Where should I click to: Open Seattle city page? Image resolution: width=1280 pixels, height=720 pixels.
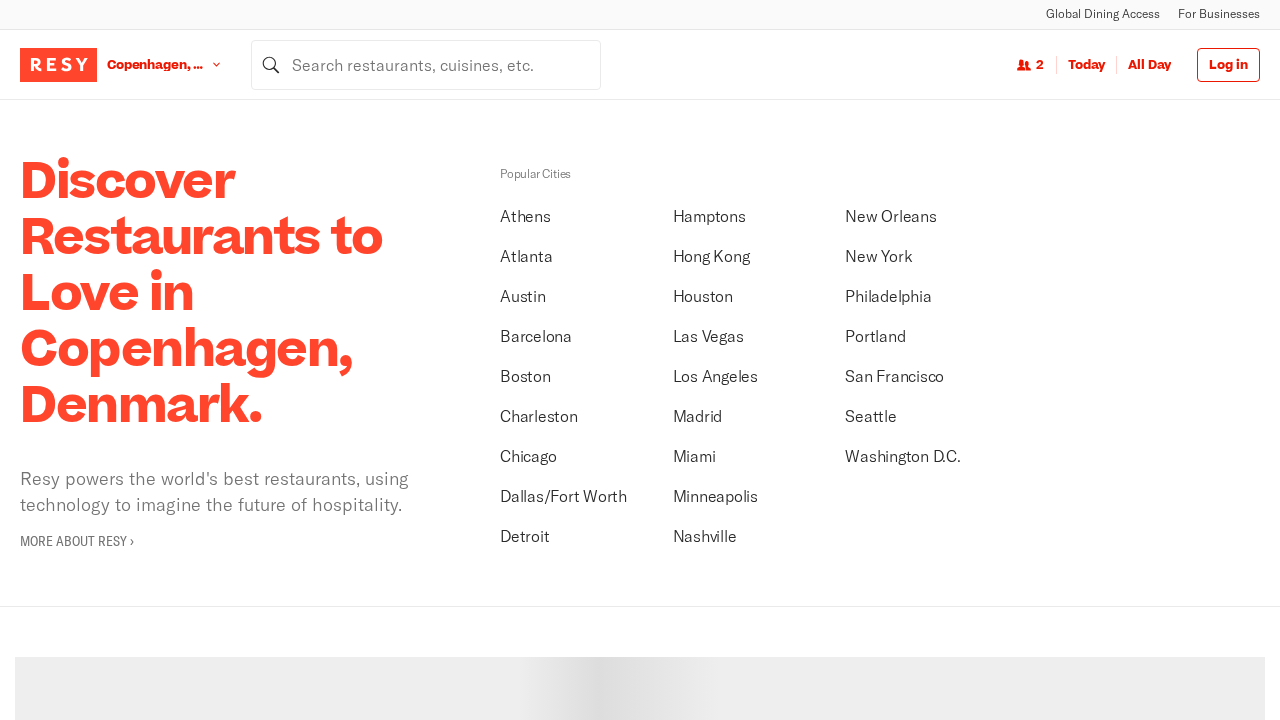pyautogui.click(x=870, y=416)
